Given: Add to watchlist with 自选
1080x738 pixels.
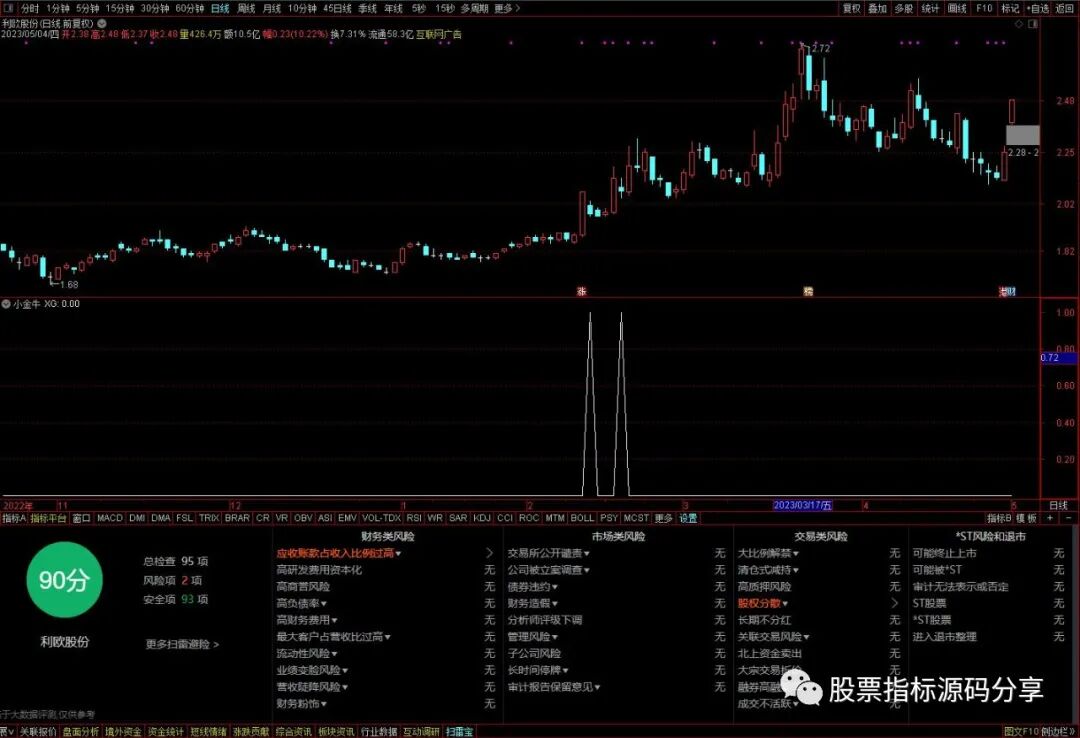Looking at the screenshot, I should click(1038, 8).
